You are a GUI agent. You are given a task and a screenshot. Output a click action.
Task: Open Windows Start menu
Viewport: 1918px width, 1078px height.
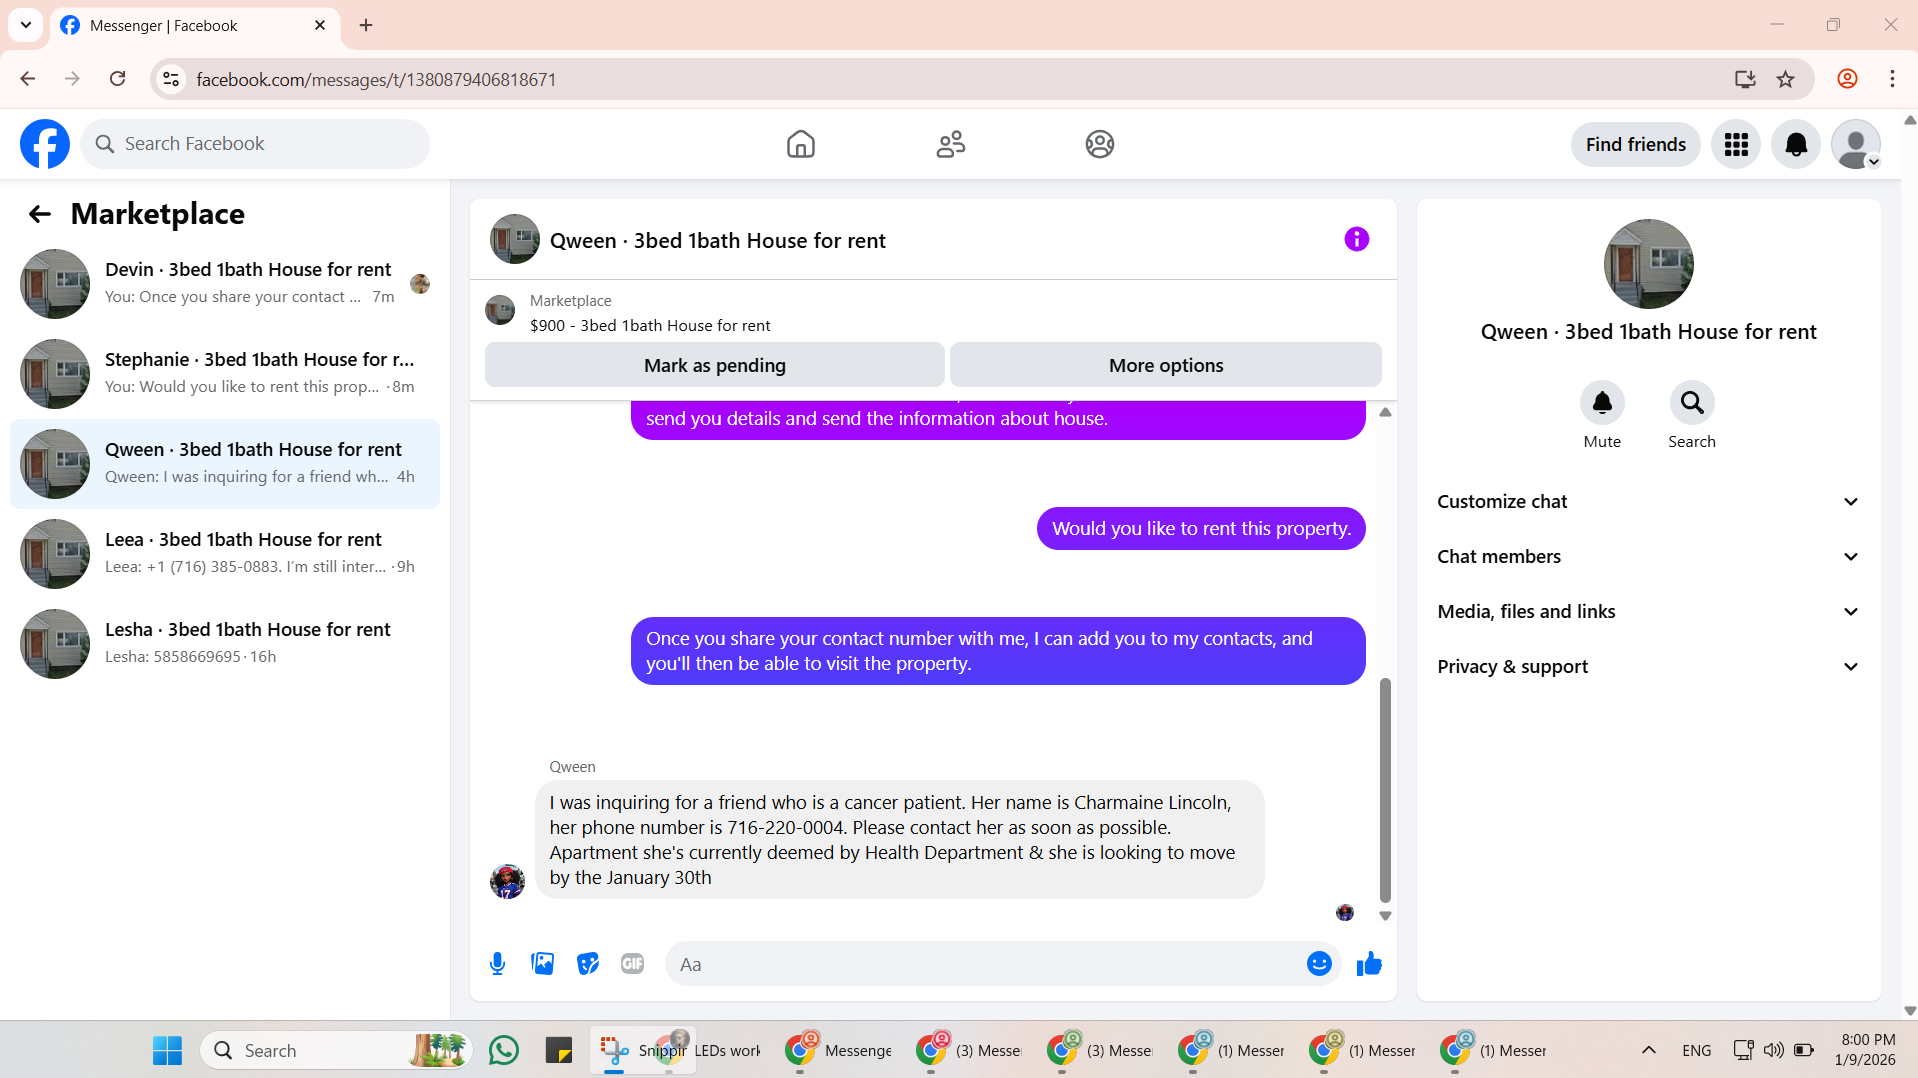pos(167,1051)
